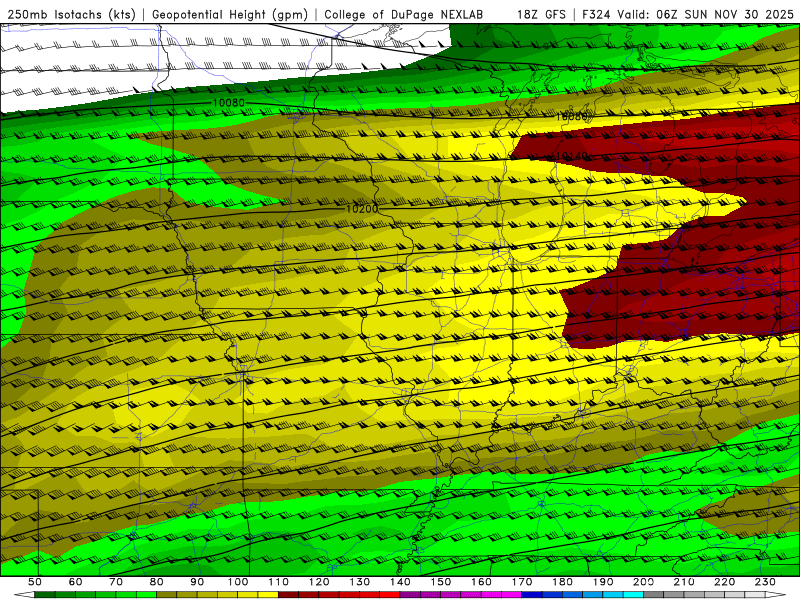The width and height of the screenshot is (800, 600).
Task: Click the 140 value on the color scale
Action: point(400,582)
